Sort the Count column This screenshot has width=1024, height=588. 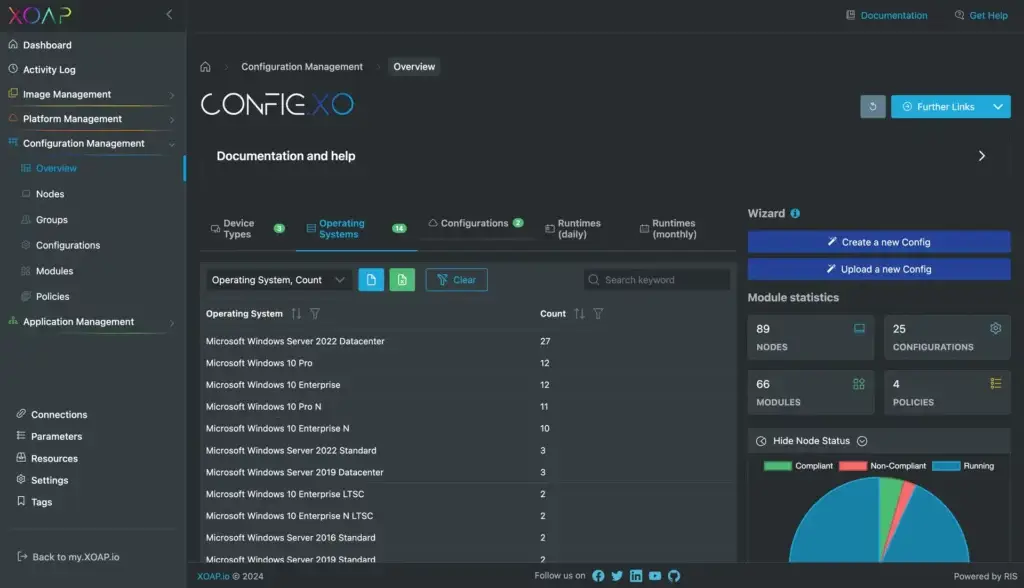579,314
